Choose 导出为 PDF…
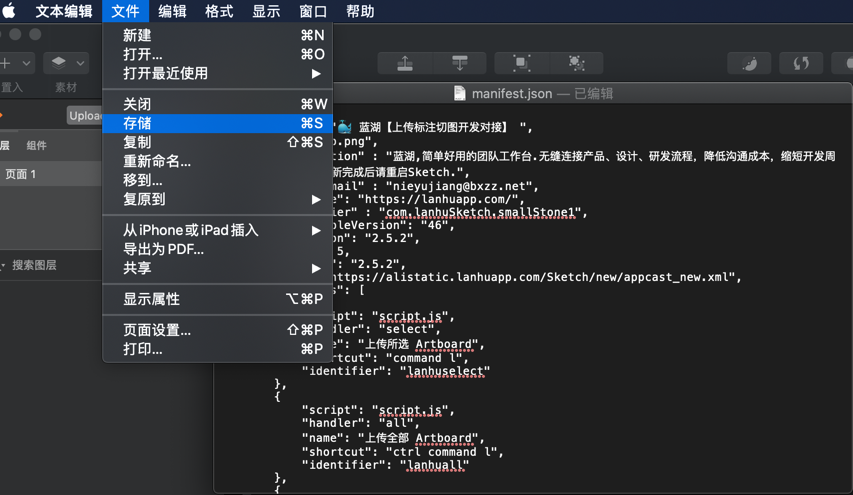This screenshot has height=495, width=853. [x=217, y=249]
